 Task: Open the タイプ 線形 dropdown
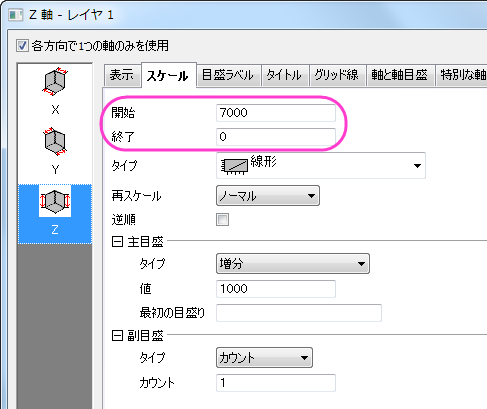[321, 165]
